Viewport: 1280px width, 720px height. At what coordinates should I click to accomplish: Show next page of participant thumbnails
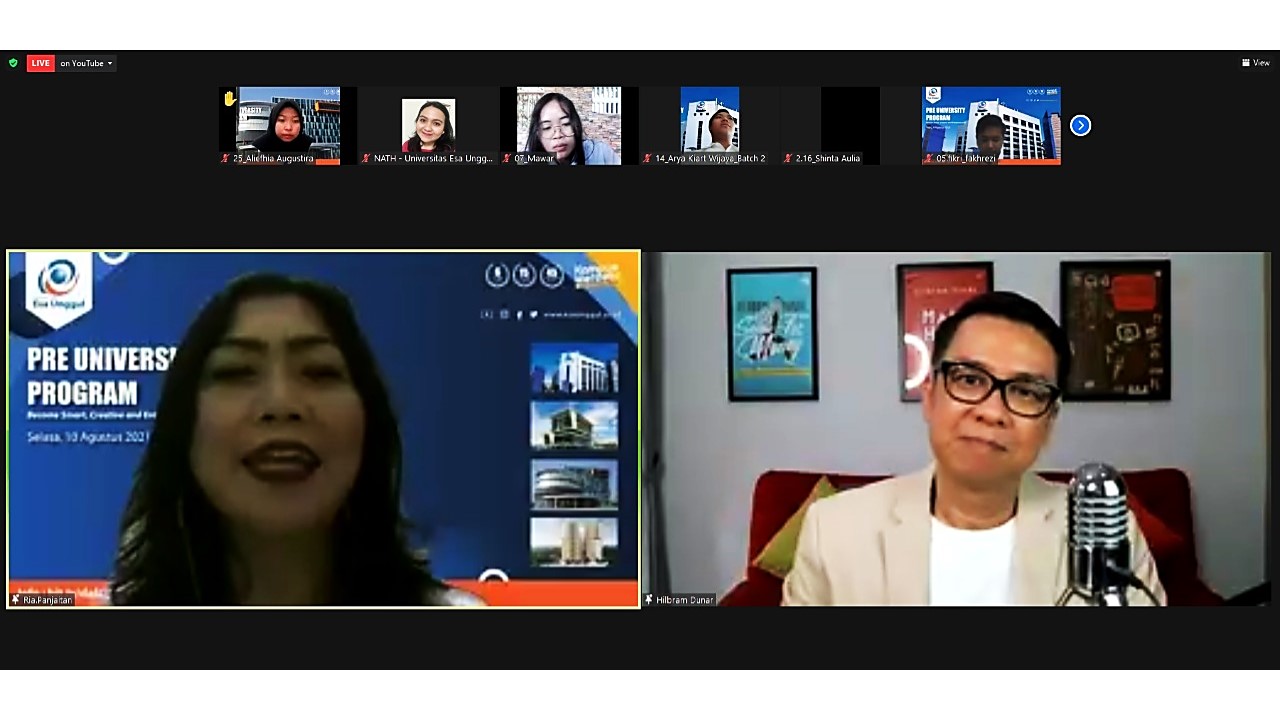pyautogui.click(x=1080, y=125)
